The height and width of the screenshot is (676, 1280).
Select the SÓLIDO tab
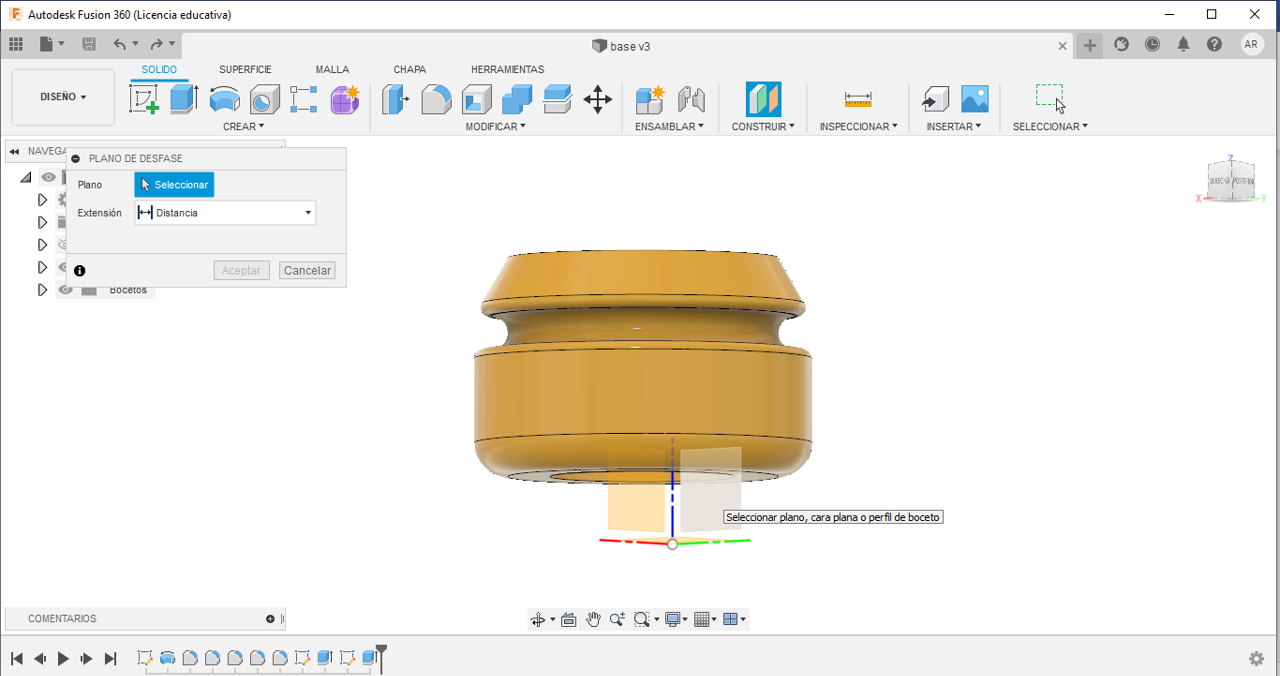click(x=159, y=70)
